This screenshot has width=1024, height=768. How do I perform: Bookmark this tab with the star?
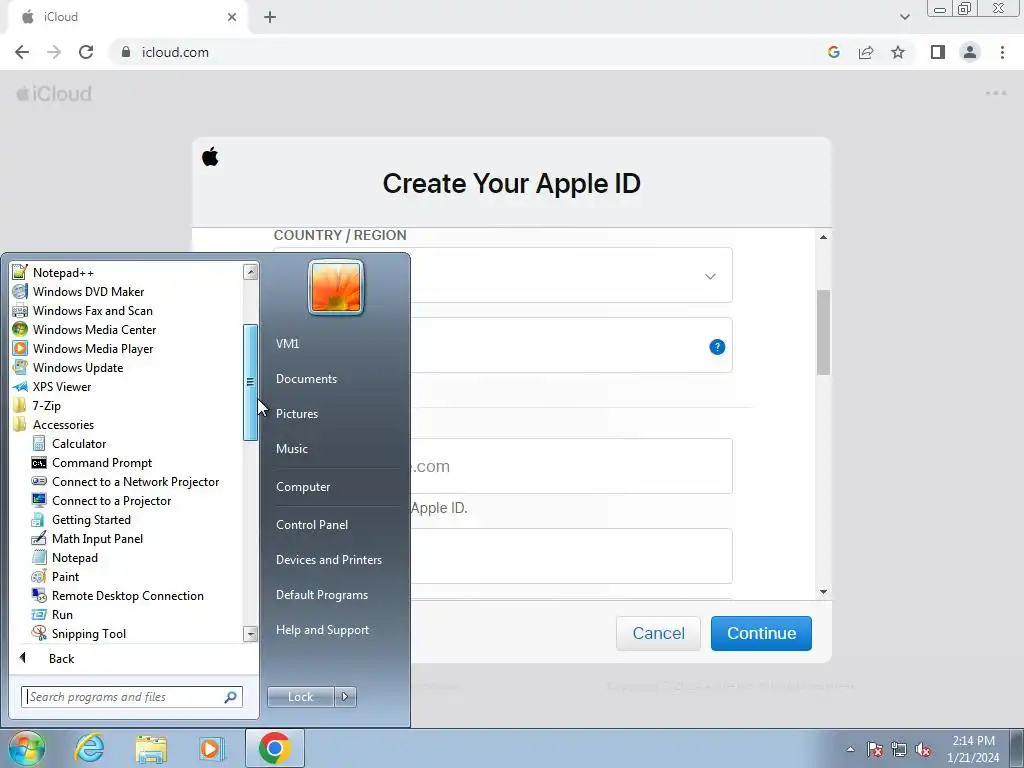pos(898,52)
